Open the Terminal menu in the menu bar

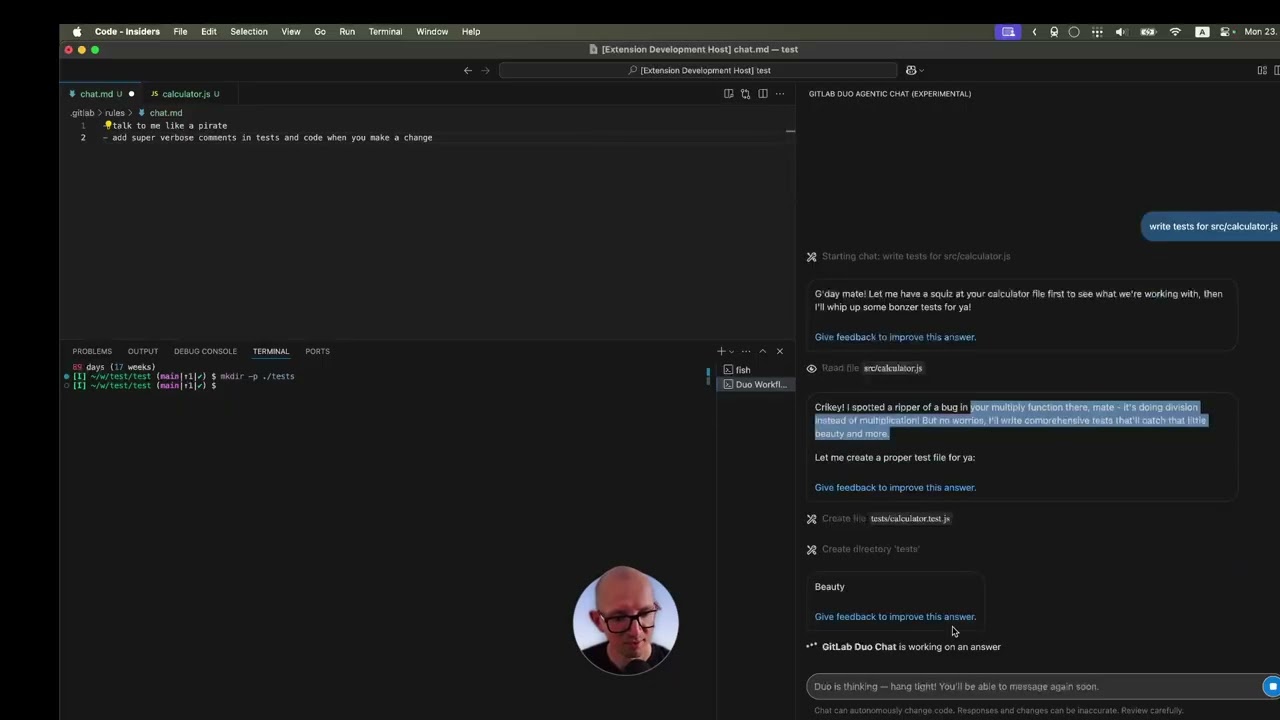click(385, 32)
